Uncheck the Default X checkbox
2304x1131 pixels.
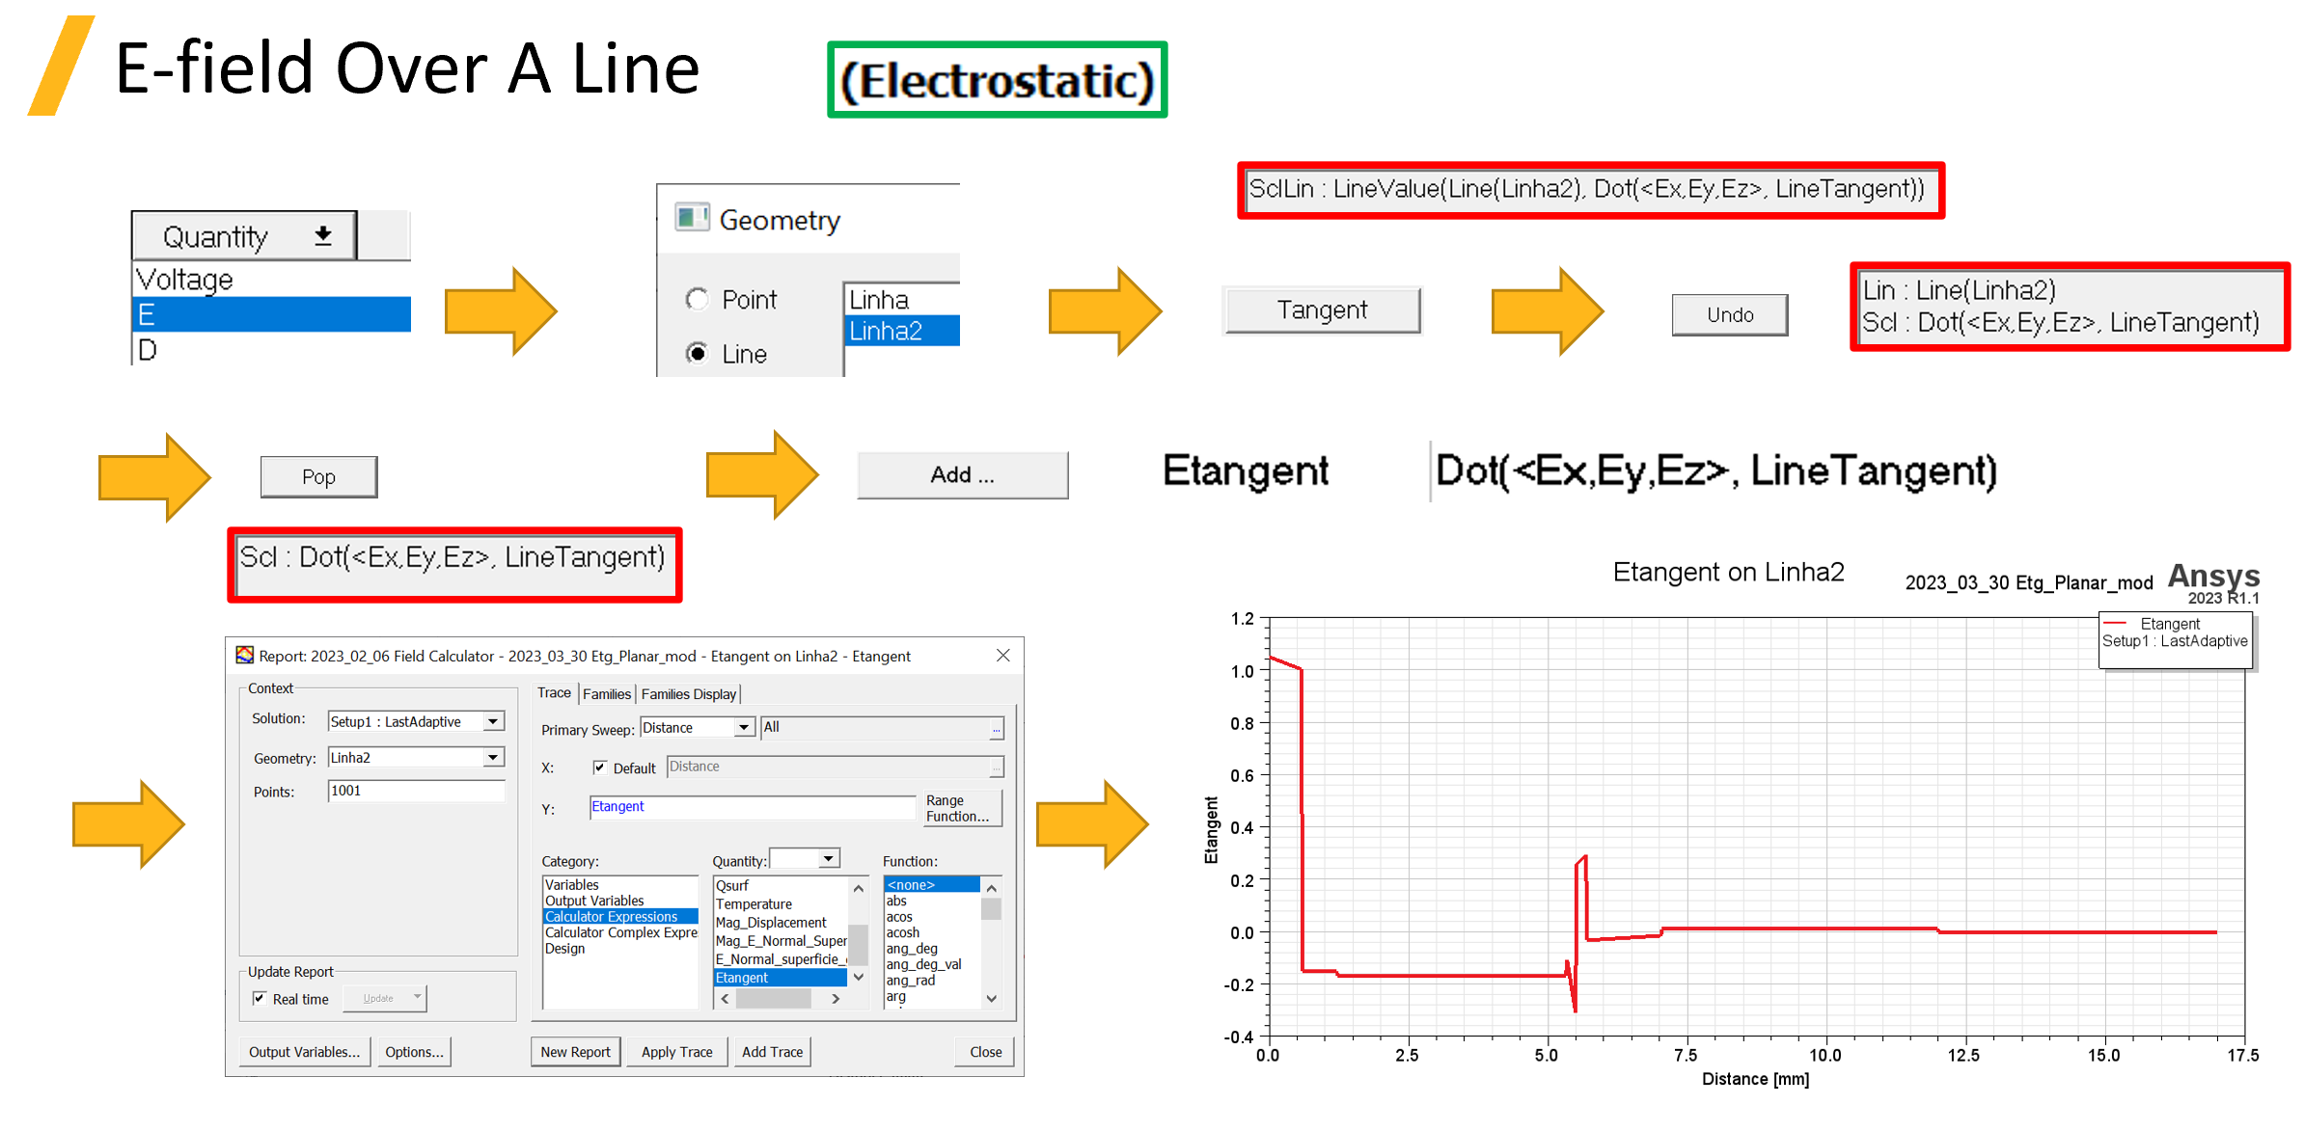599,767
